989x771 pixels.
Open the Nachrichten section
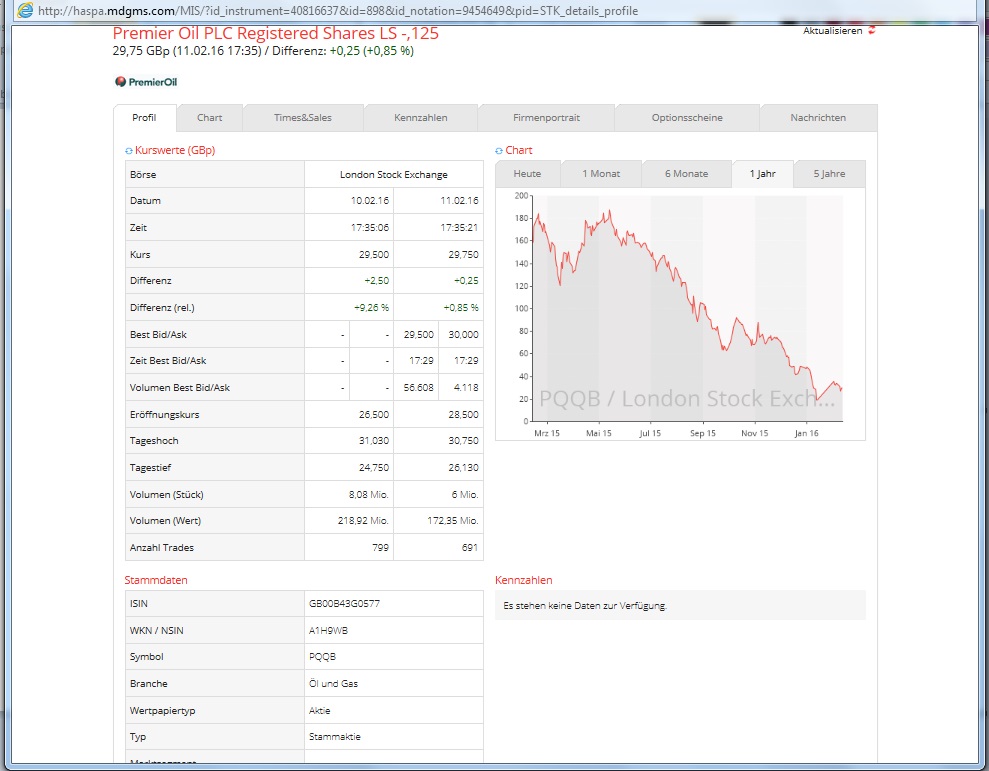[816, 117]
